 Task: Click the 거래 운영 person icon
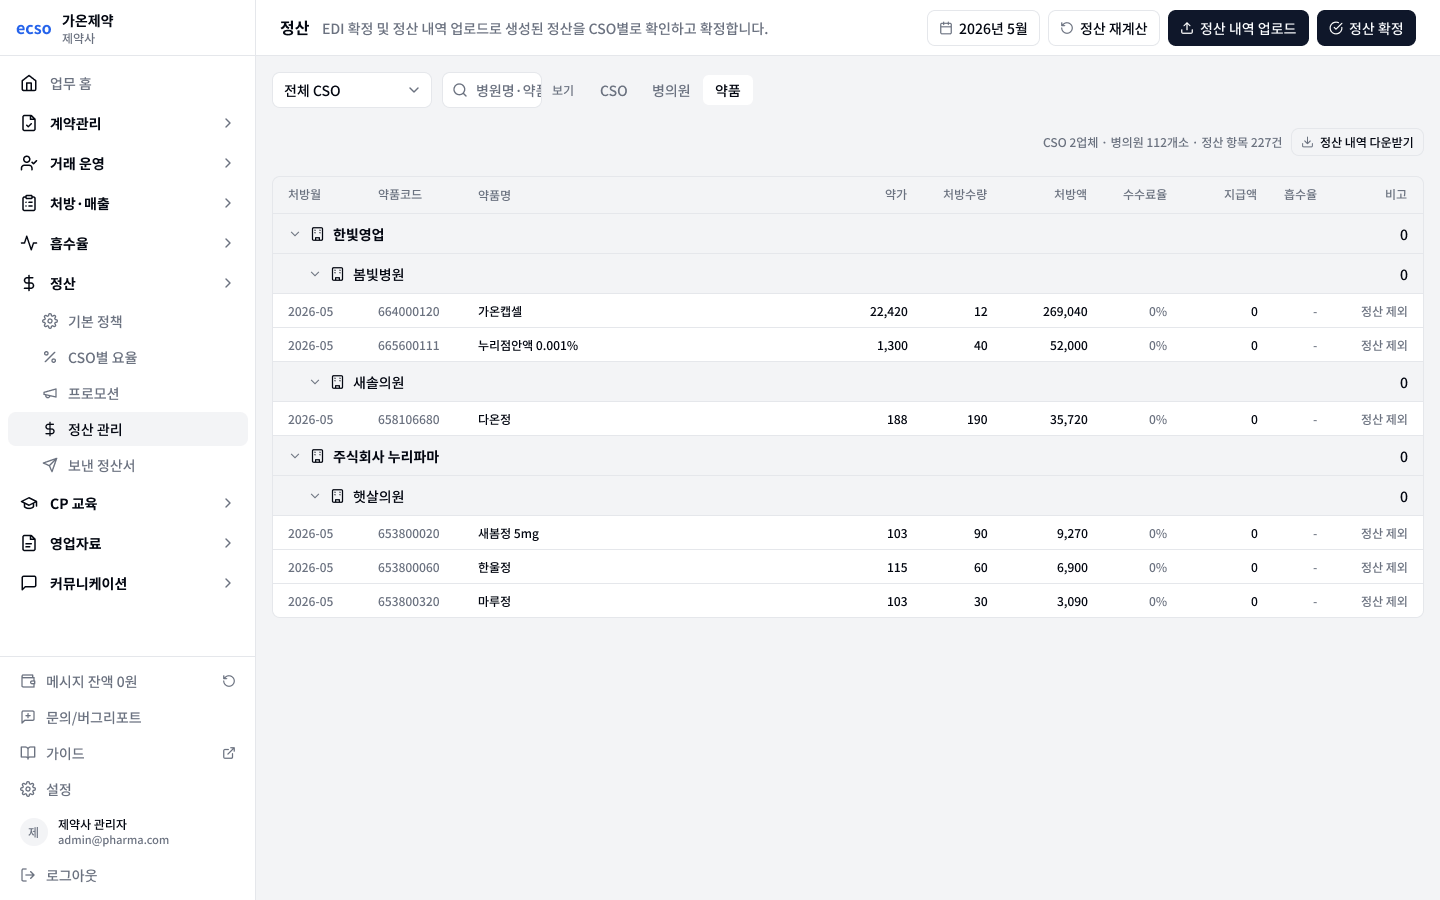(x=29, y=163)
